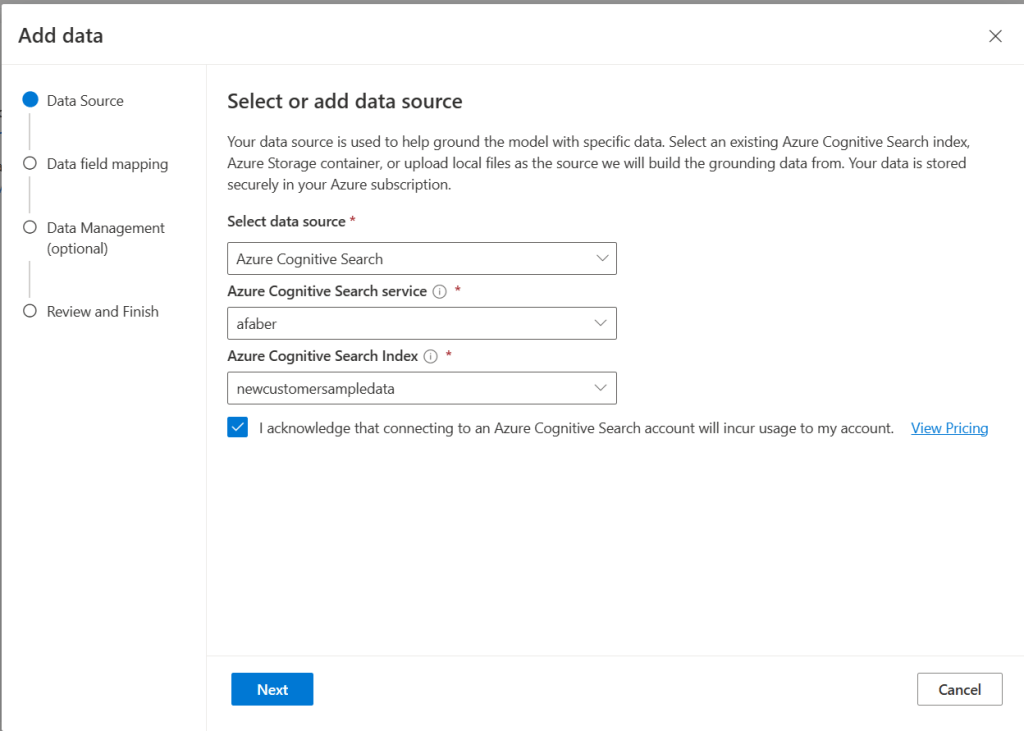Click info icon beside Azure Cognitive Search service
The height and width of the screenshot is (731, 1024).
[438, 291]
